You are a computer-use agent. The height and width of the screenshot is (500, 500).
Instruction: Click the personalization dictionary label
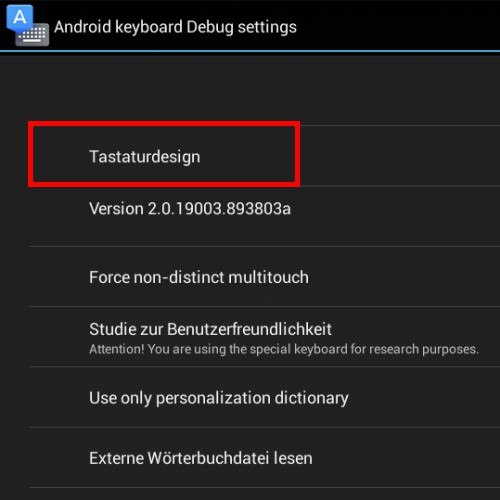[x=252, y=398]
